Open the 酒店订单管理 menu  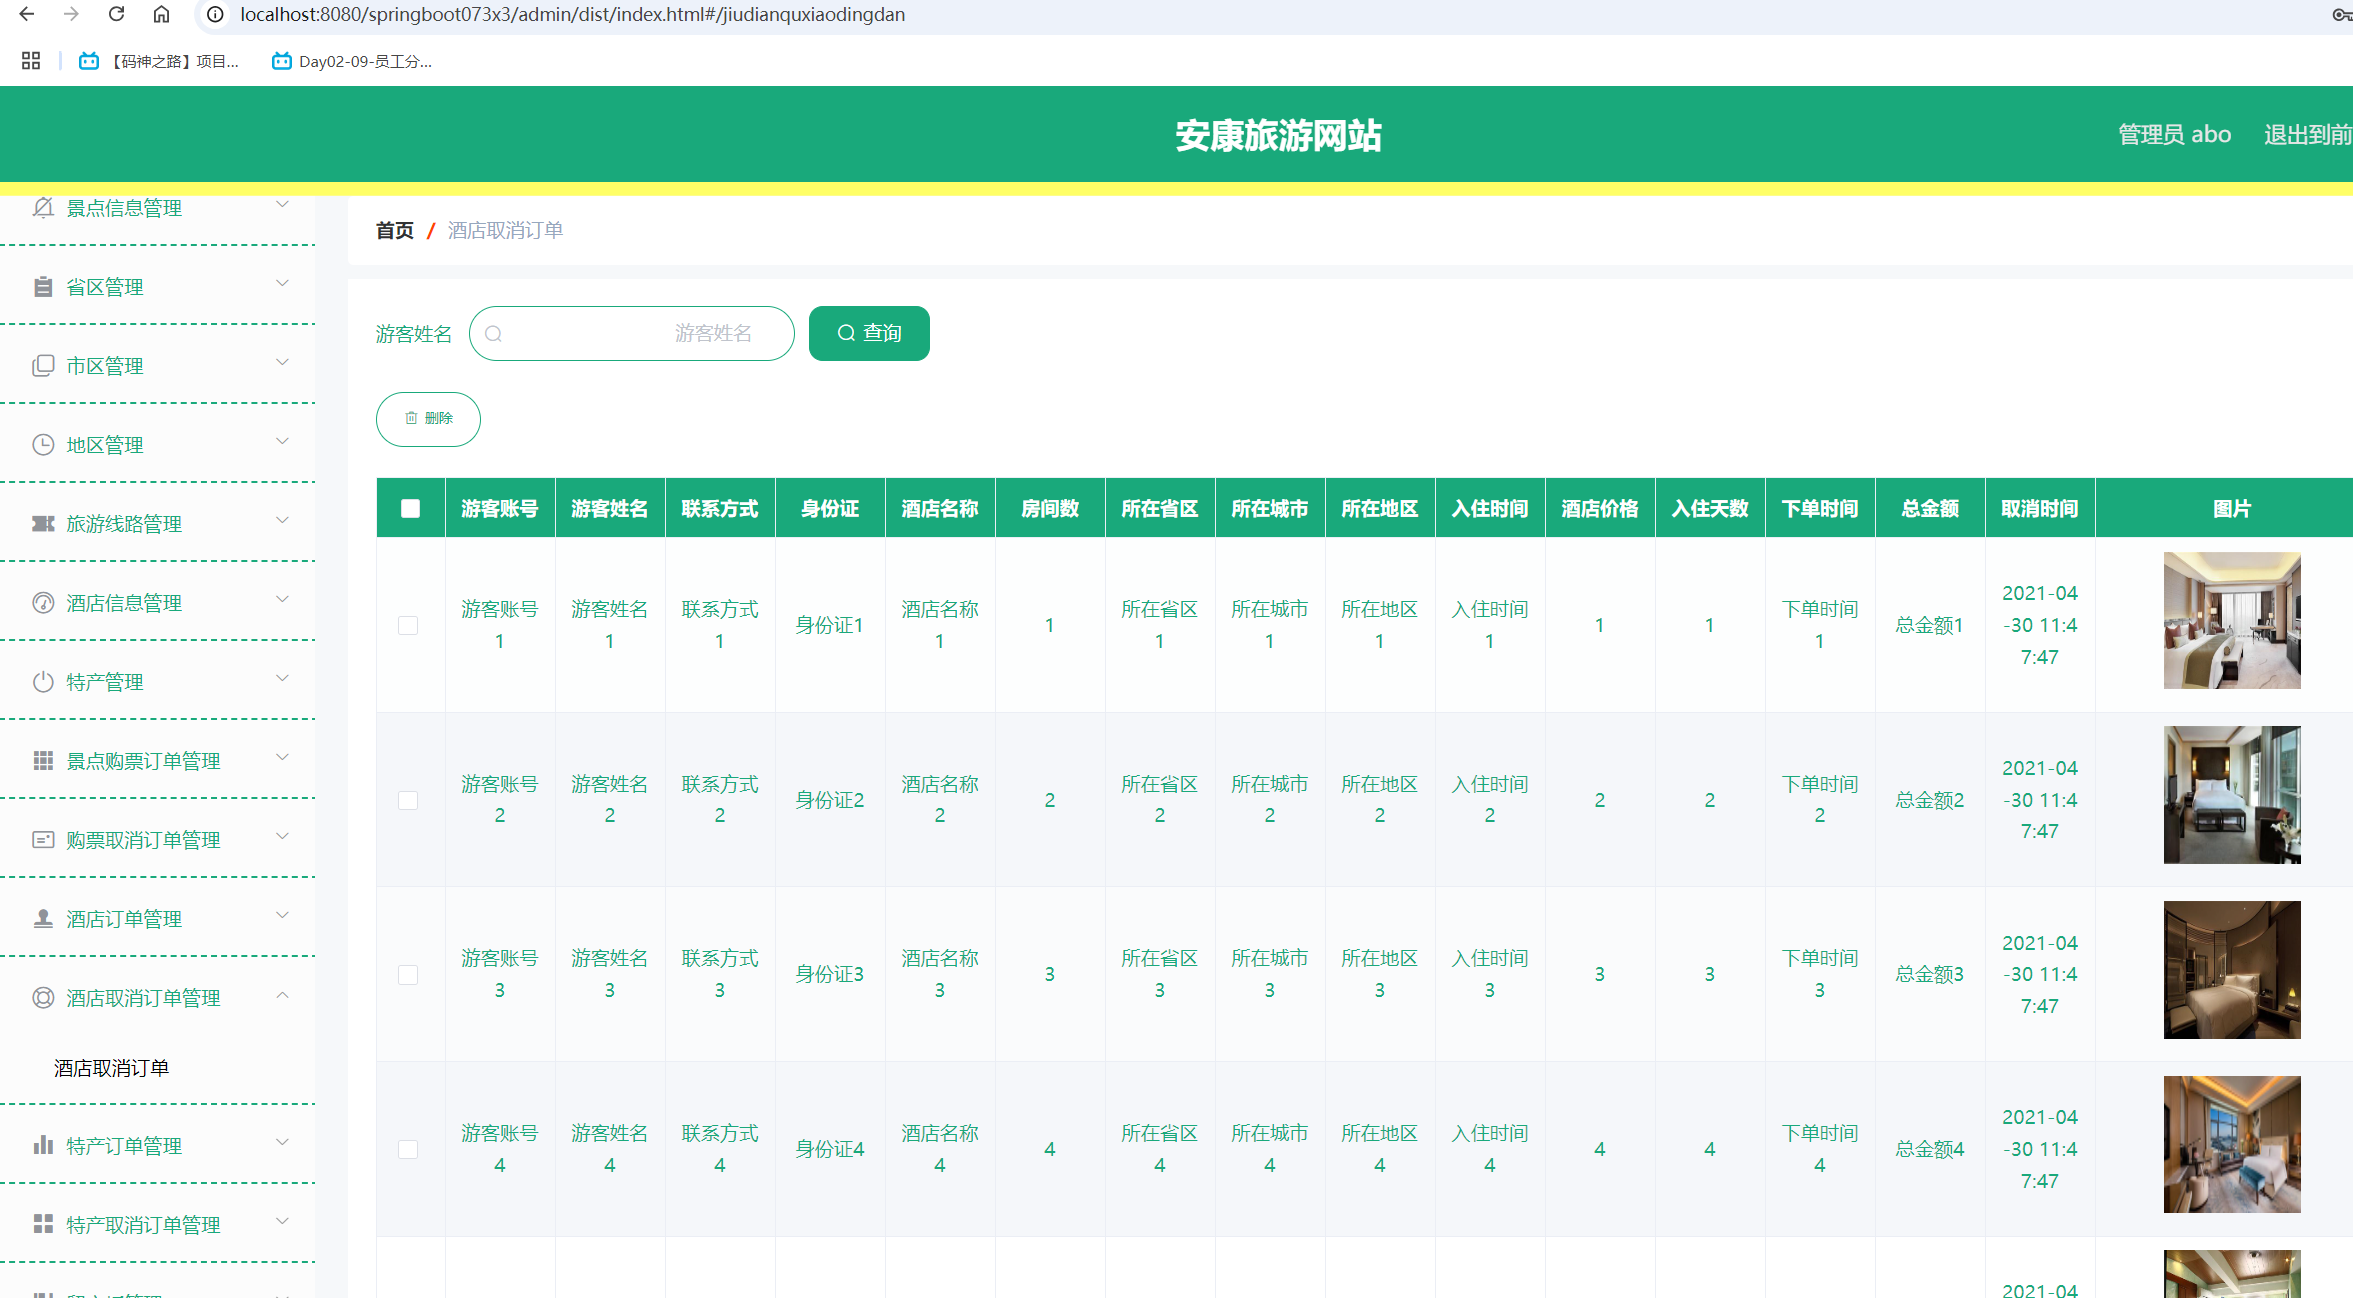(x=158, y=919)
